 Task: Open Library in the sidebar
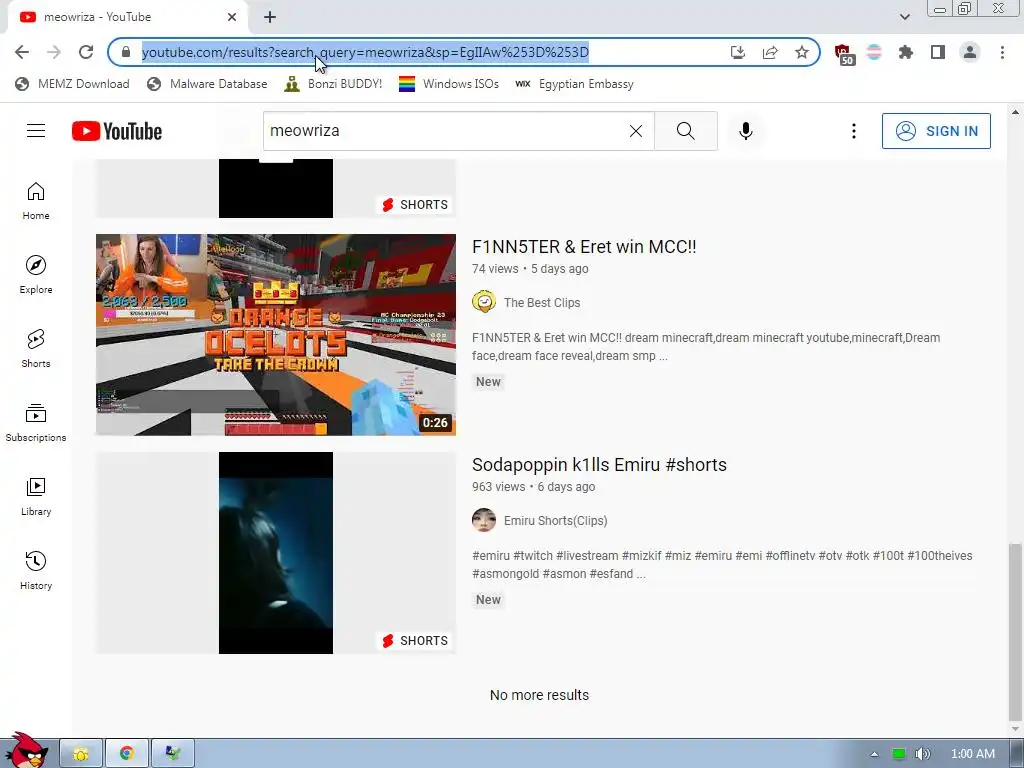(36, 497)
